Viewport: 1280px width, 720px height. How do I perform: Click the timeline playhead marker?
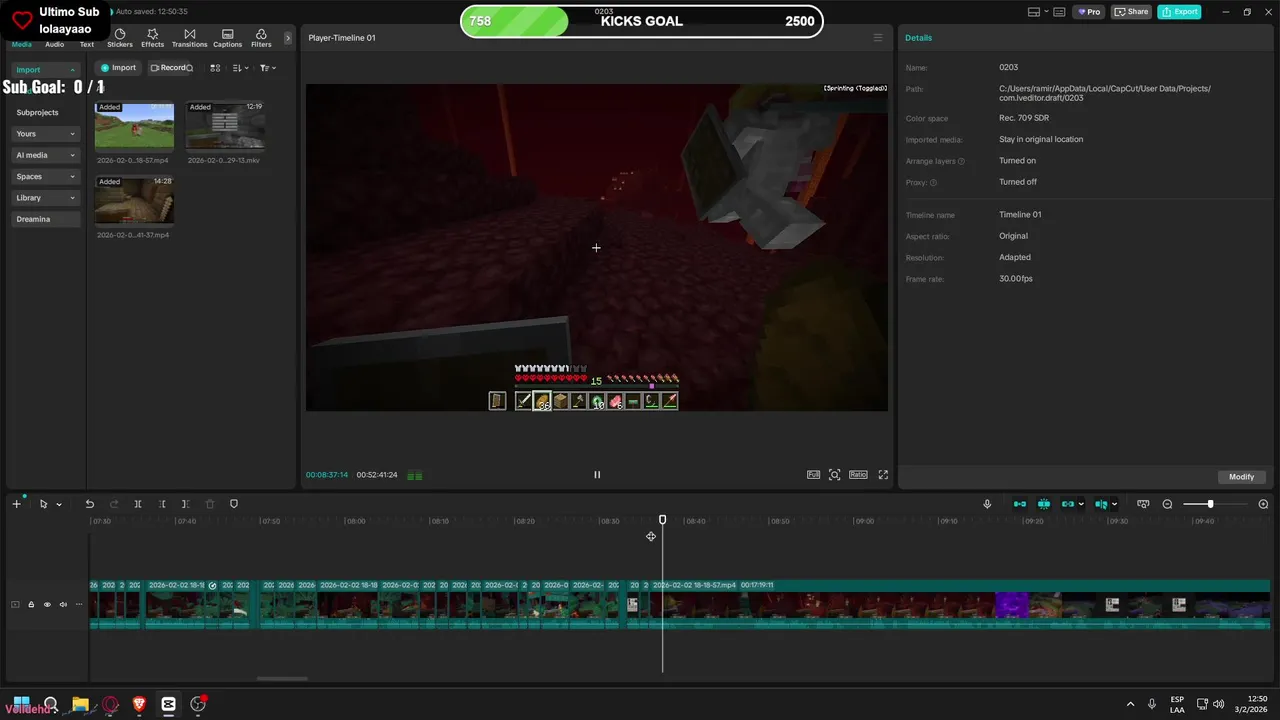[662, 520]
